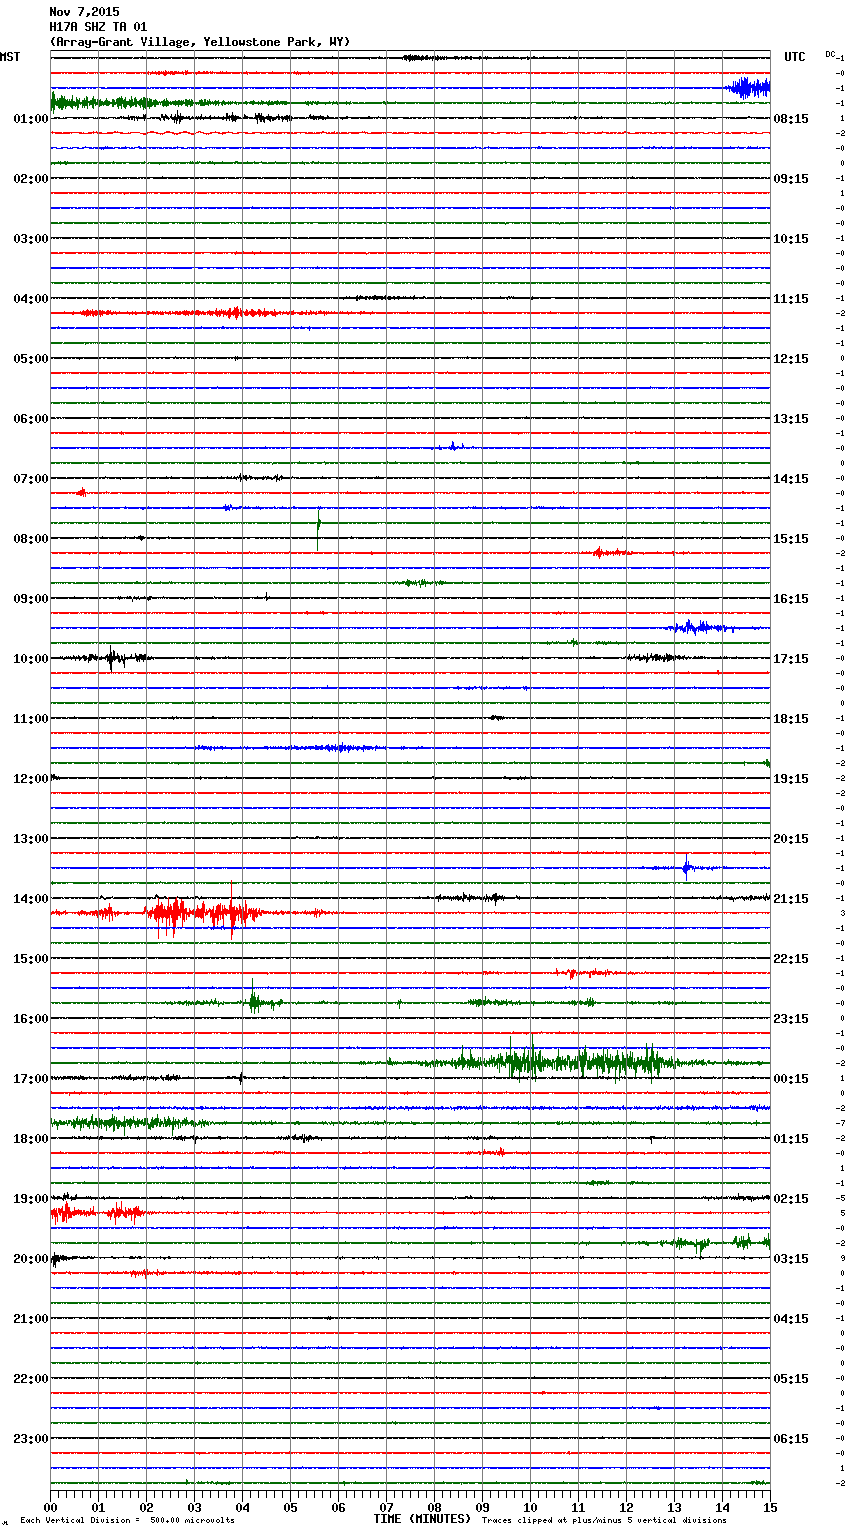Select the station header 'H17A SHZ TA 01'
Screen dimensions: 850x1534
[98, 27]
